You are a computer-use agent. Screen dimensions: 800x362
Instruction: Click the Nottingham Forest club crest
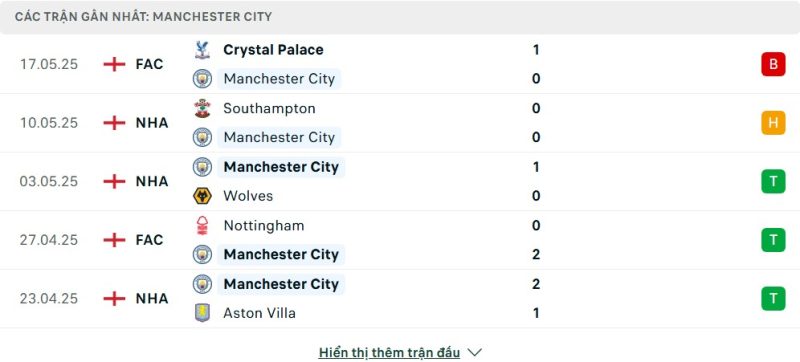point(202,225)
